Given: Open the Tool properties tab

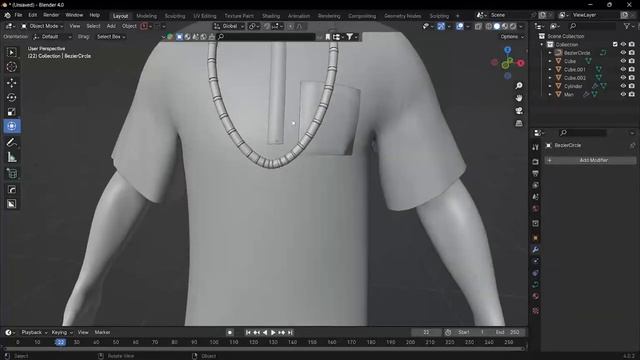Looking at the screenshot, I should tap(536, 147).
